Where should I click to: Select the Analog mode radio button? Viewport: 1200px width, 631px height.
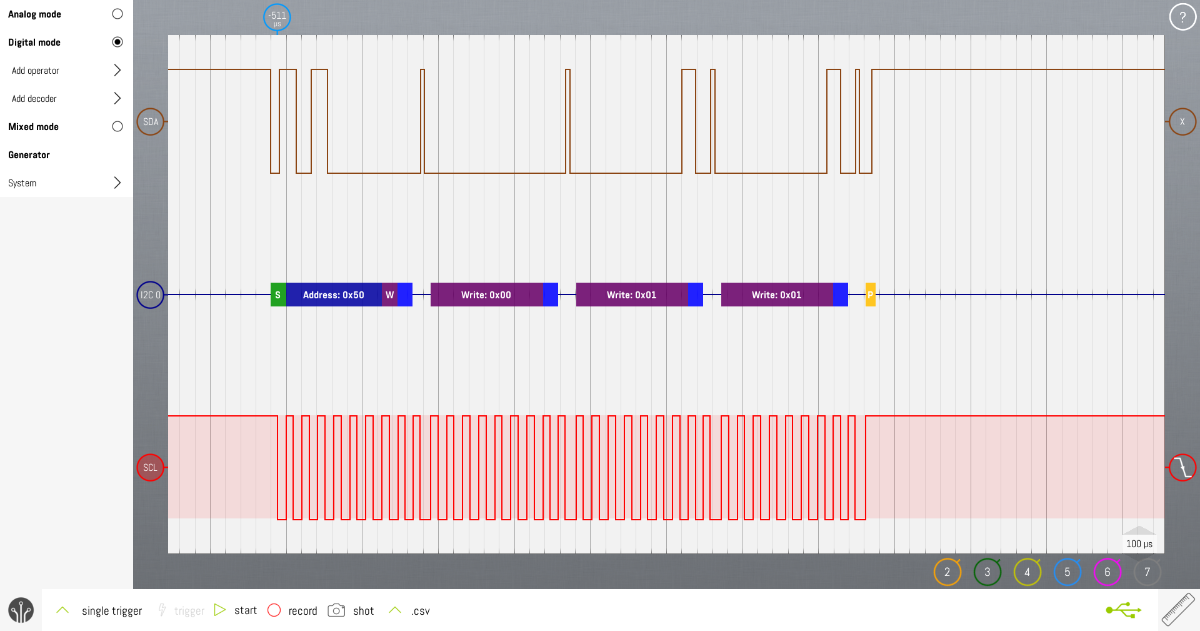(x=117, y=14)
